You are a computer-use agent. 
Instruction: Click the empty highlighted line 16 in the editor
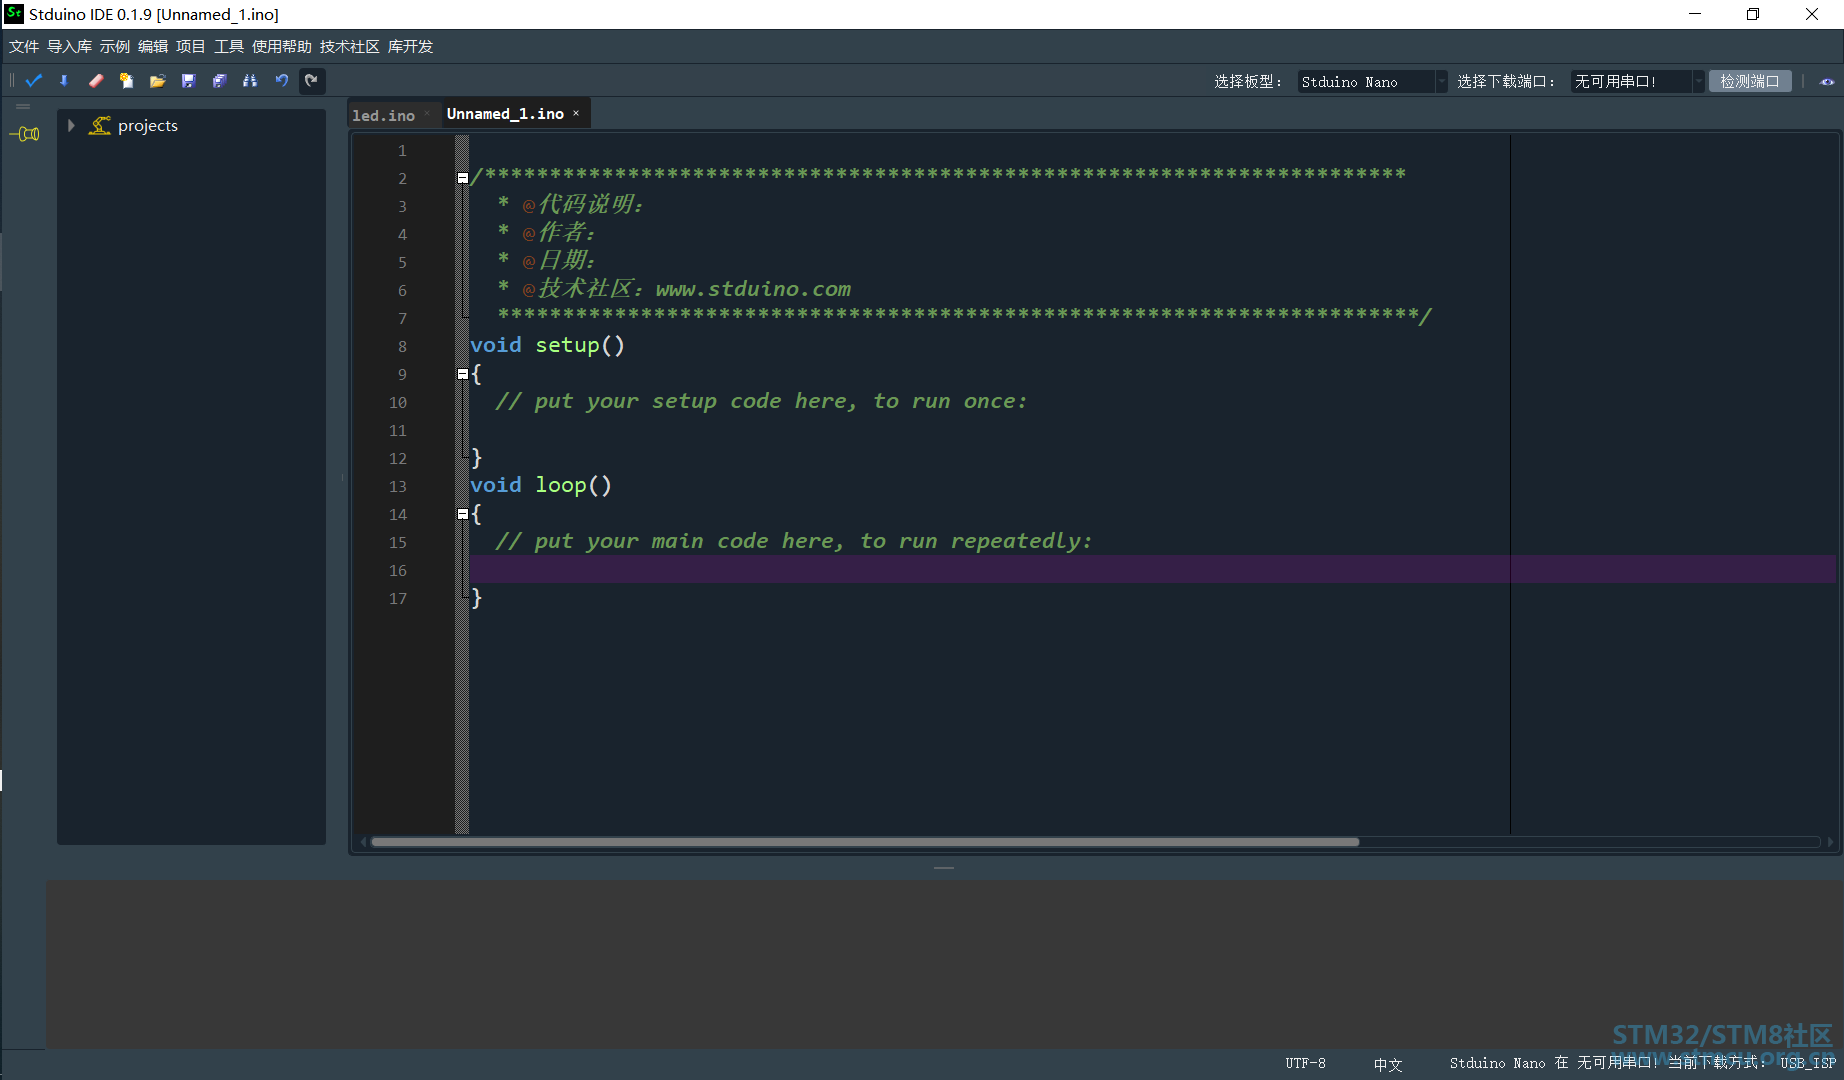[1152, 569]
